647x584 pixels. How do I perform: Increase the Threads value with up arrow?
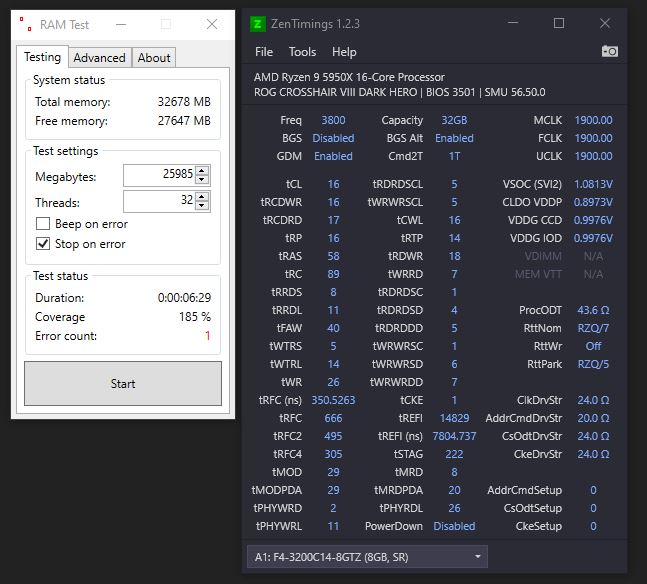click(x=202, y=196)
